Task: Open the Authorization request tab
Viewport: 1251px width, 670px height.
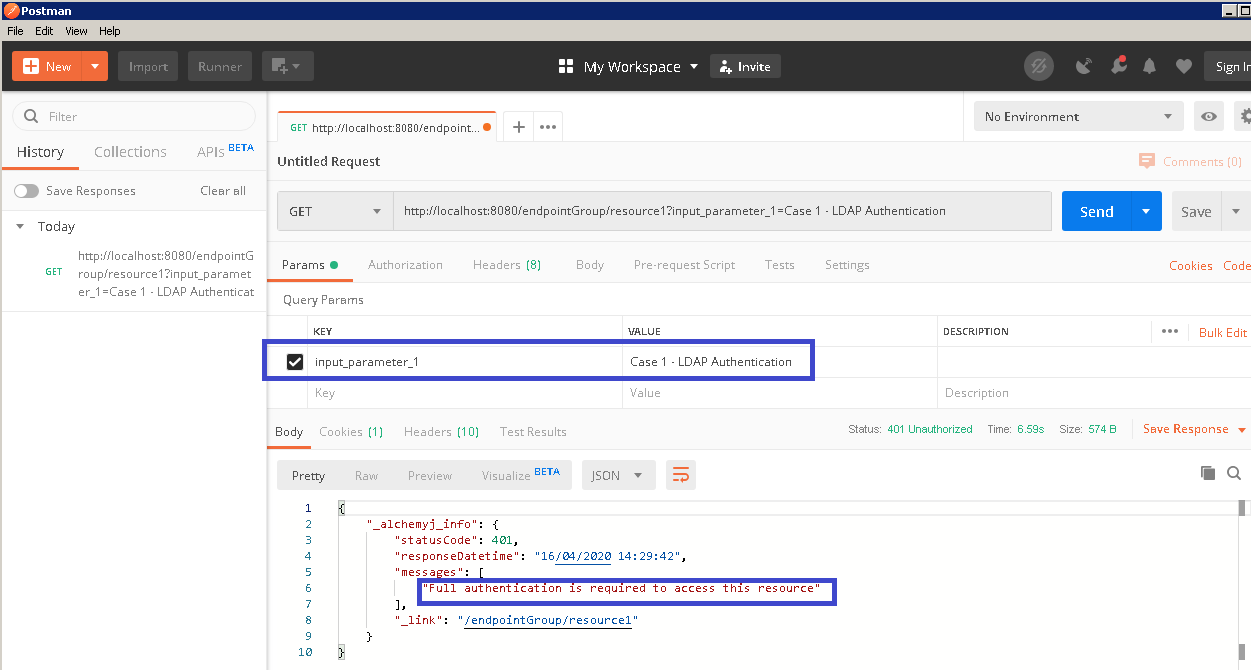Action: [x=405, y=265]
